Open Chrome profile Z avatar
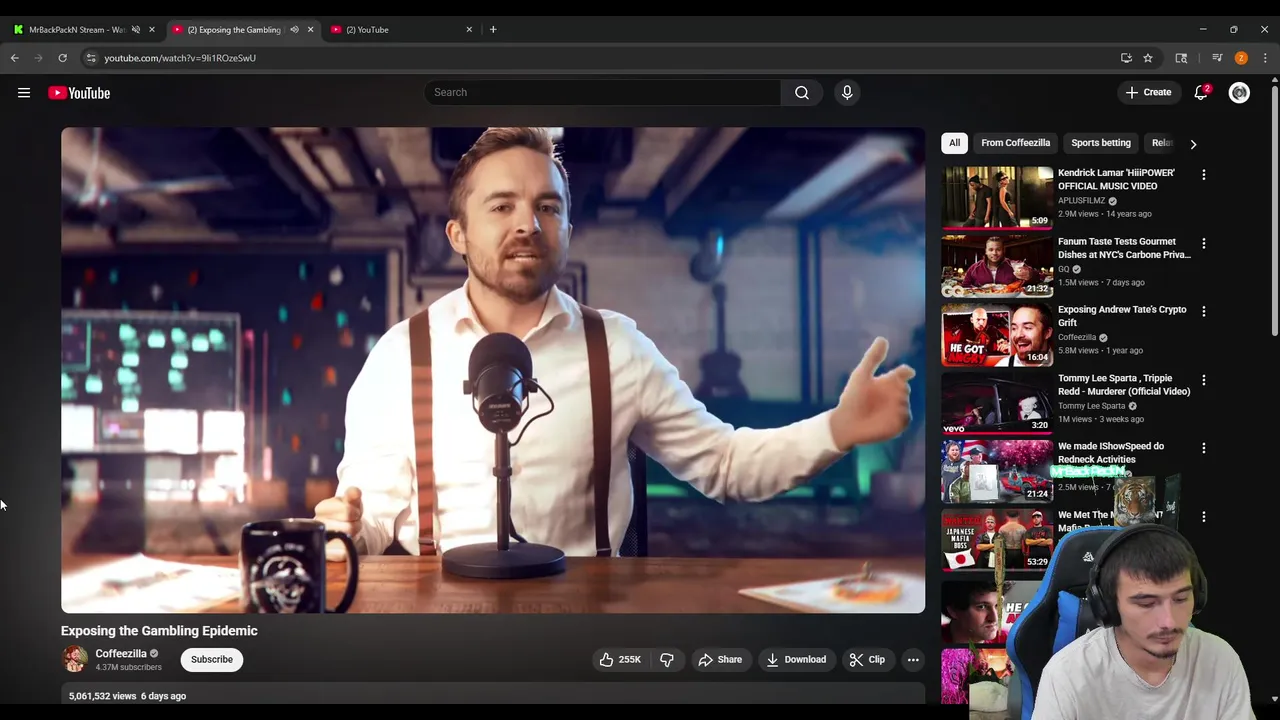This screenshot has width=1280, height=720. click(x=1241, y=58)
